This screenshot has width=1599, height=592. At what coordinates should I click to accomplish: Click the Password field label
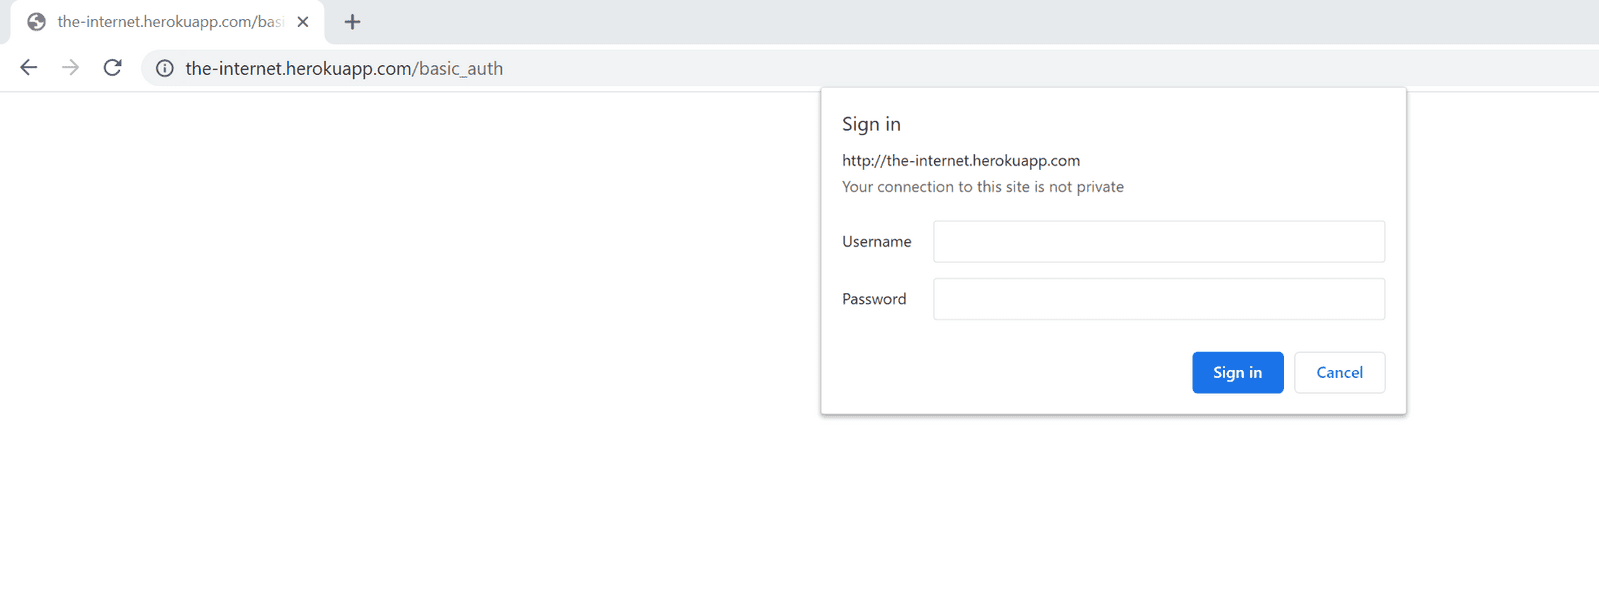click(x=874, y=298)
